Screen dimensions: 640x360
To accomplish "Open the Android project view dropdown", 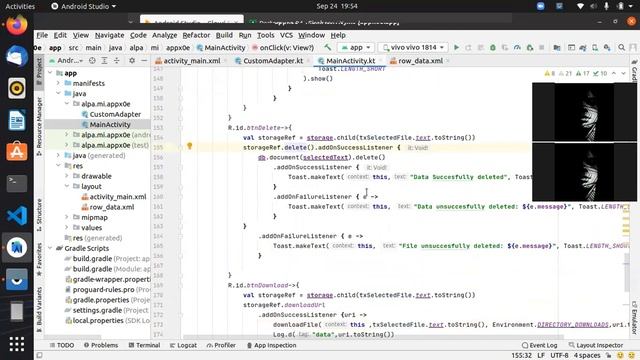I will click(66, 60).
